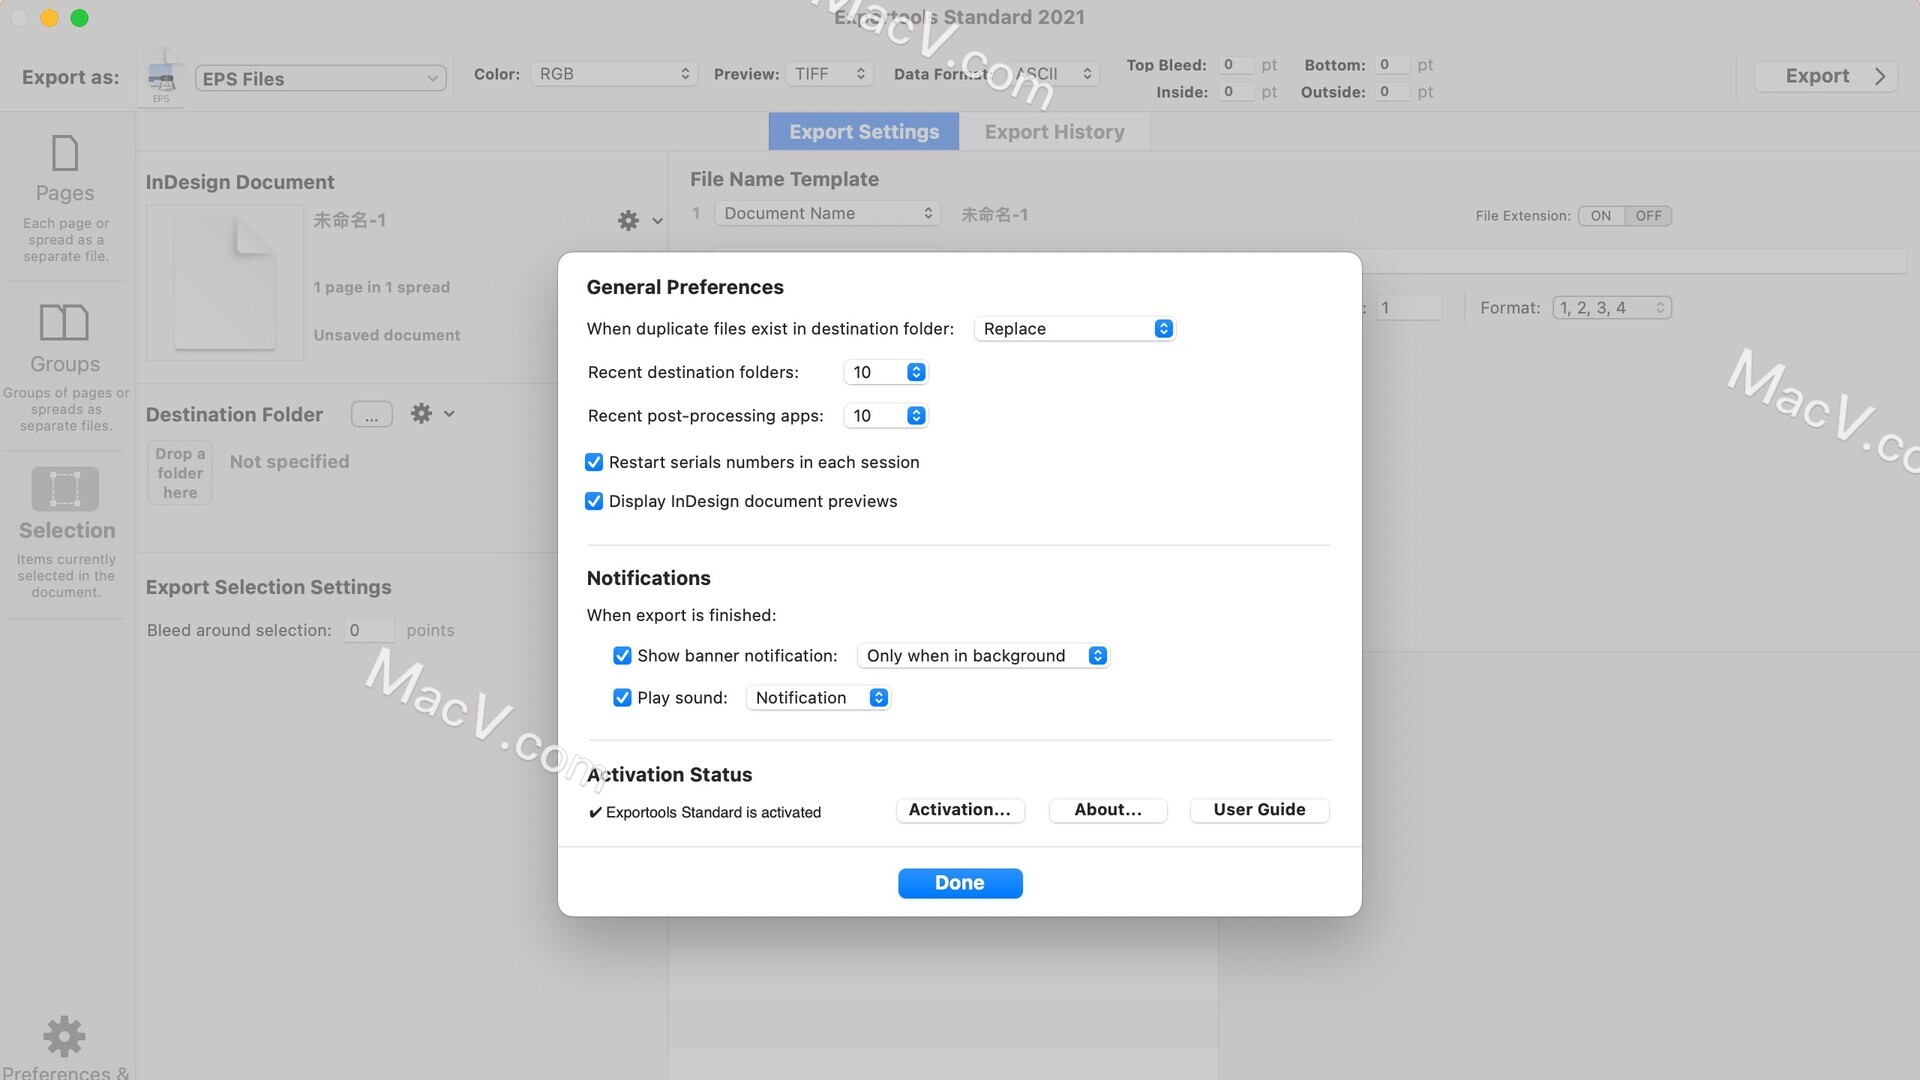
Task: Select the Groups export mode icon
Action: pos(64,322)
